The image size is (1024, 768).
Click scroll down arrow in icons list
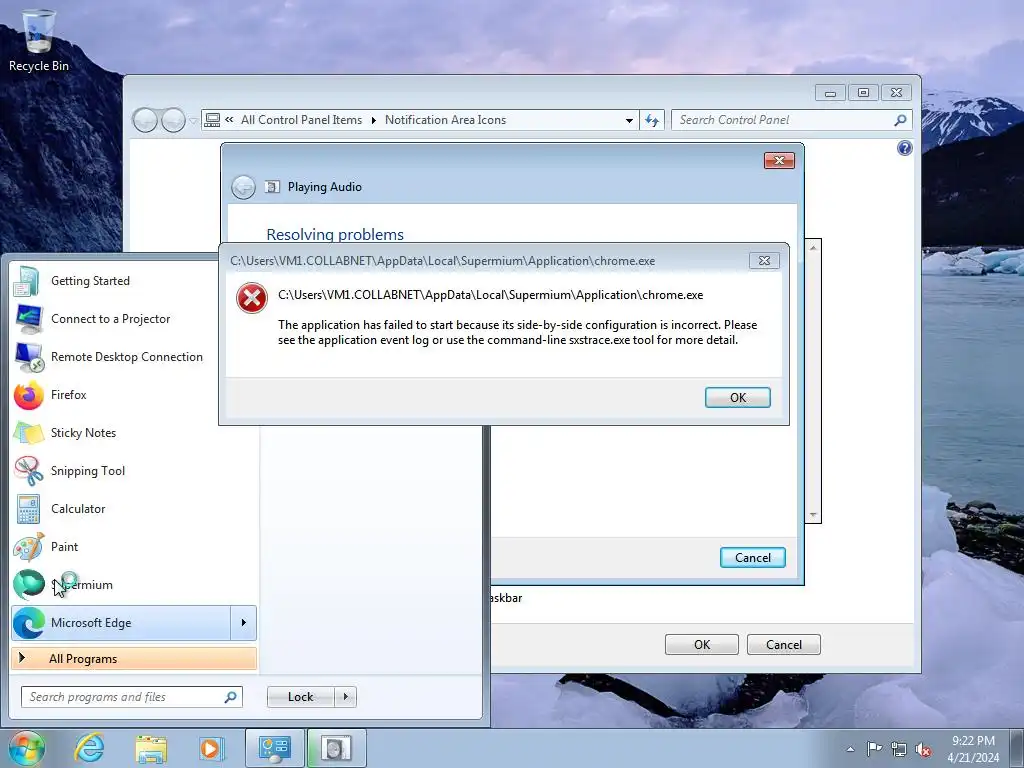point(813,515)
